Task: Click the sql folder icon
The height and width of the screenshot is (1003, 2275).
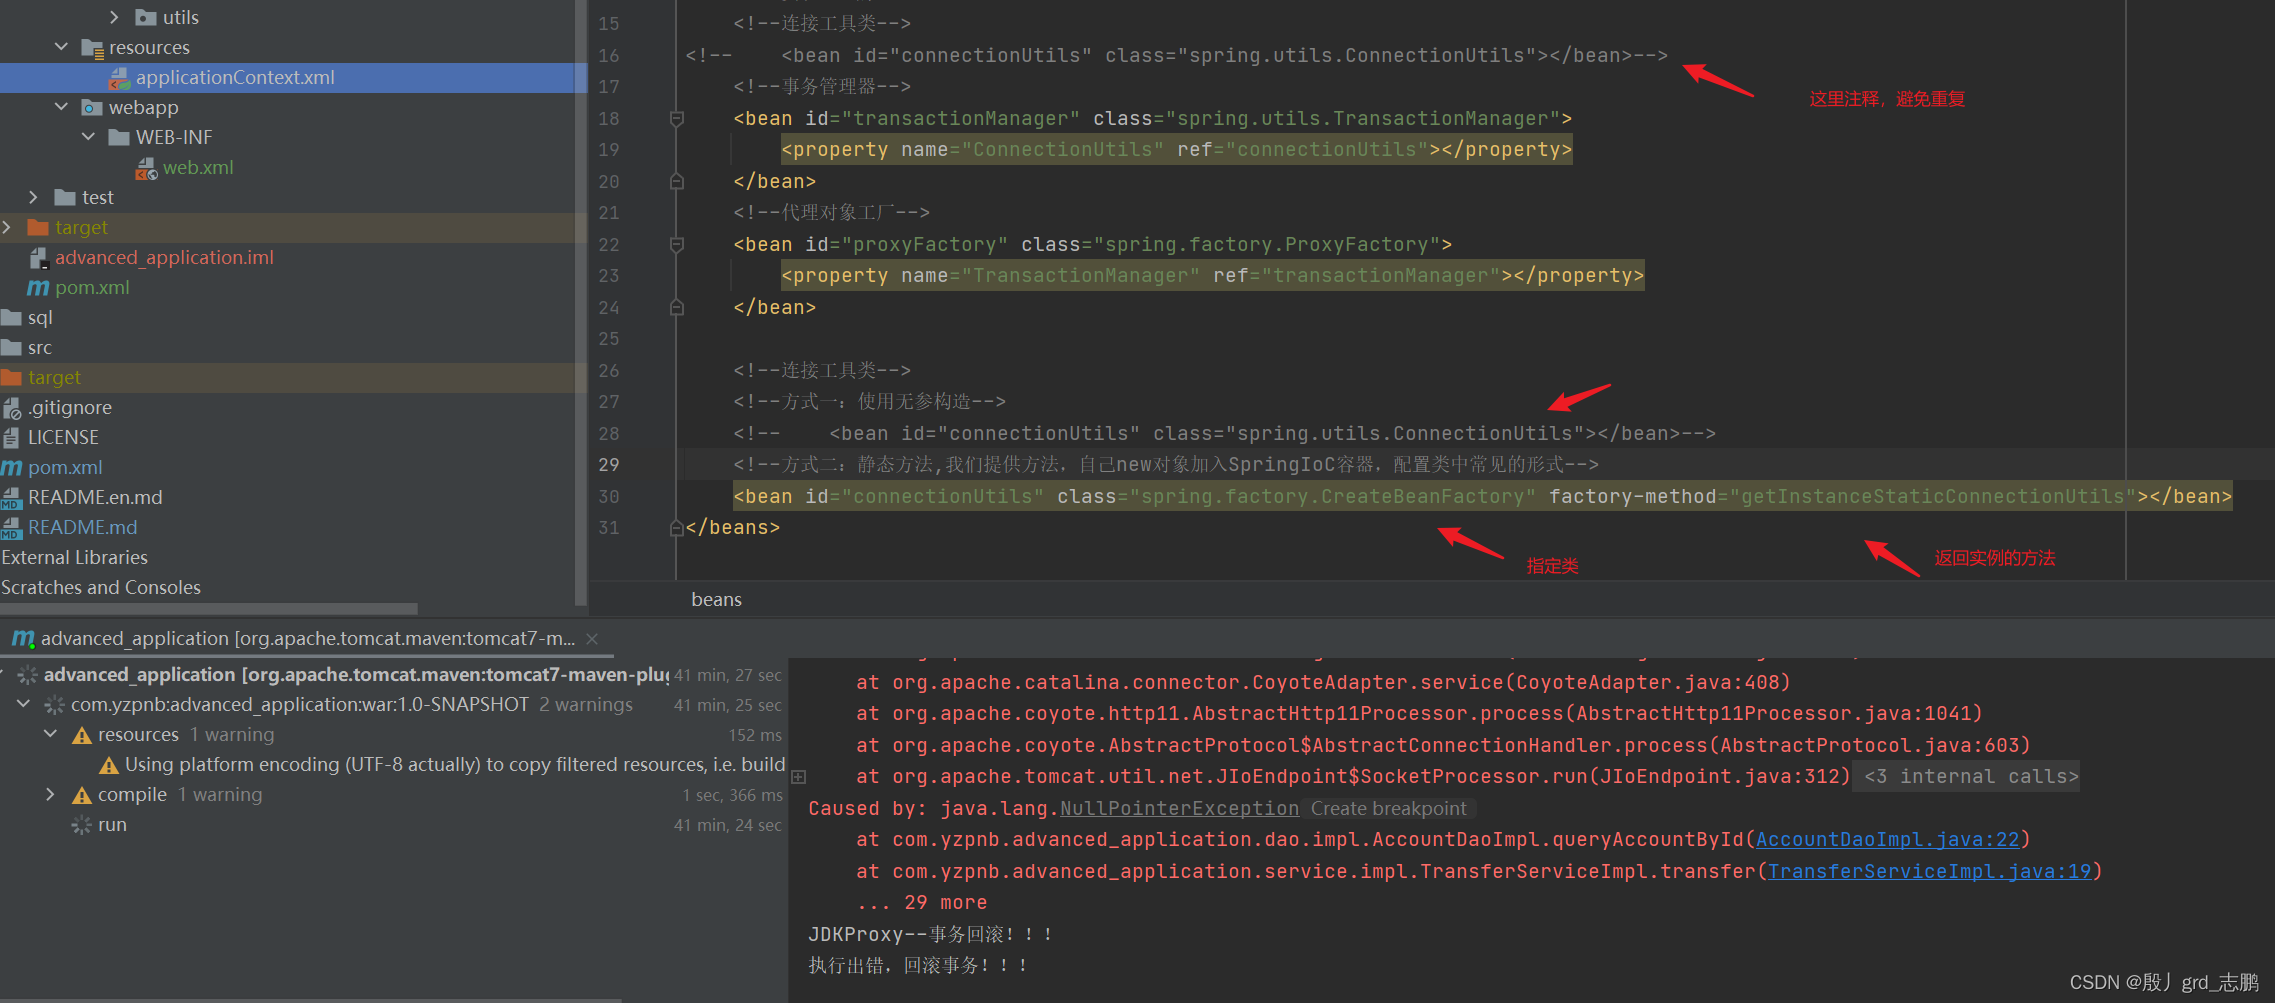Action: 12,317
